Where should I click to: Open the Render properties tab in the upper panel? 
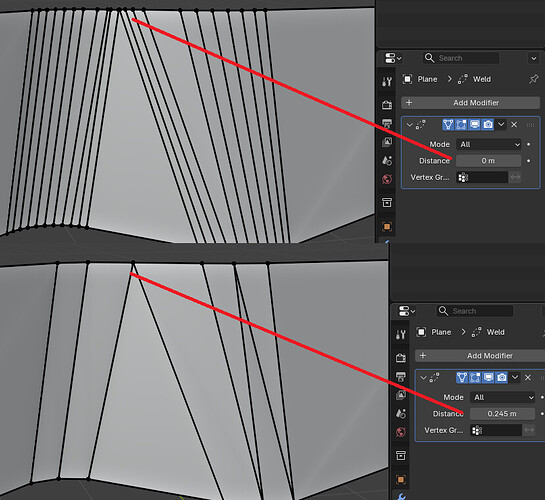click(387, 104)
